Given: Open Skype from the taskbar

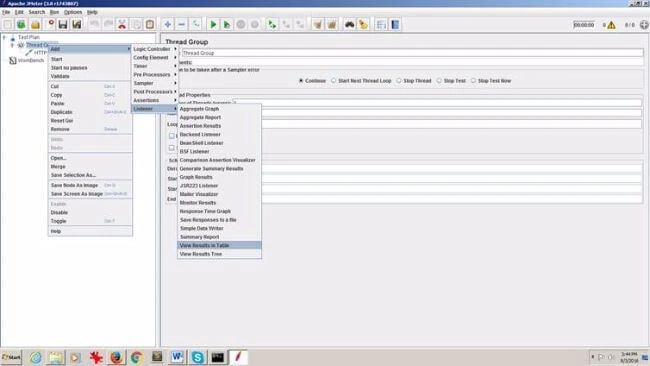Looking at the screenshot, I should [x=197, y=357].
